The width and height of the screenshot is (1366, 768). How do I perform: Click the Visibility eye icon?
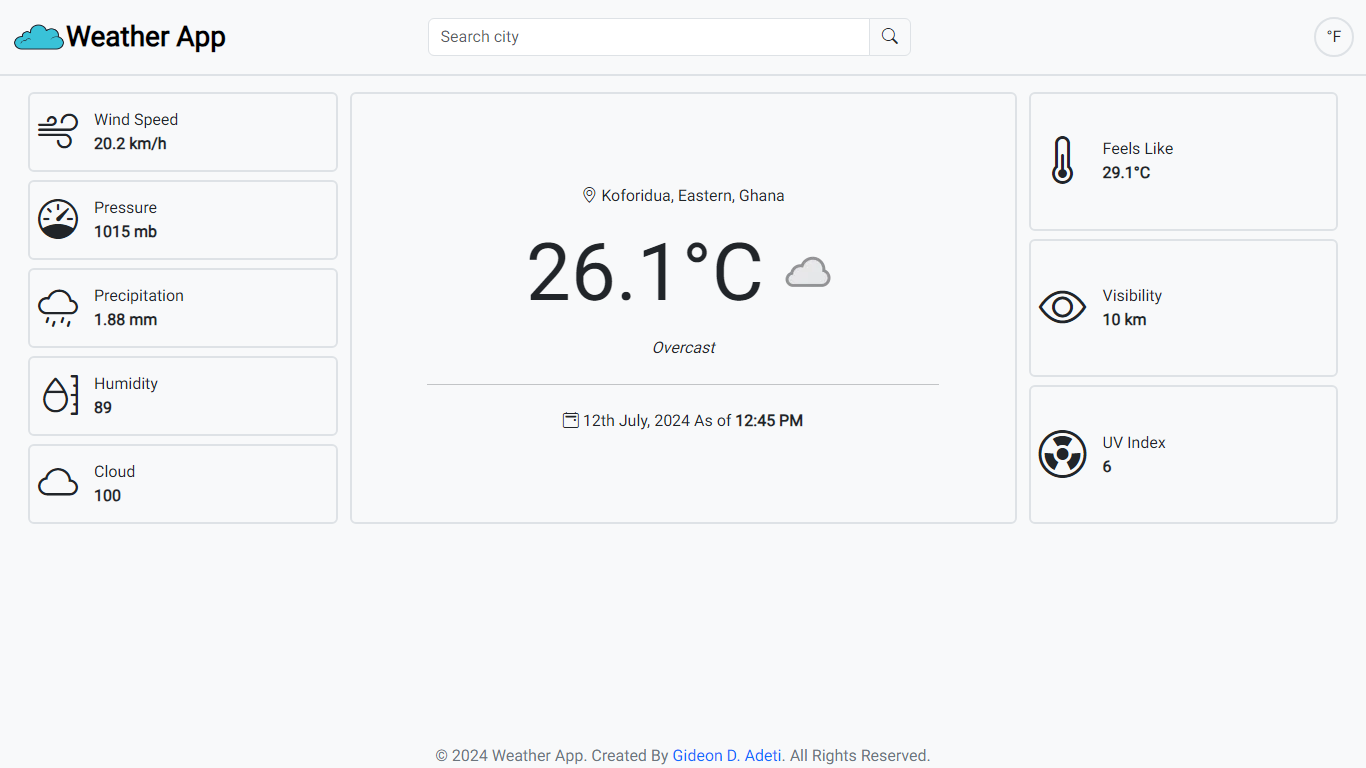tap(1062, 307)
